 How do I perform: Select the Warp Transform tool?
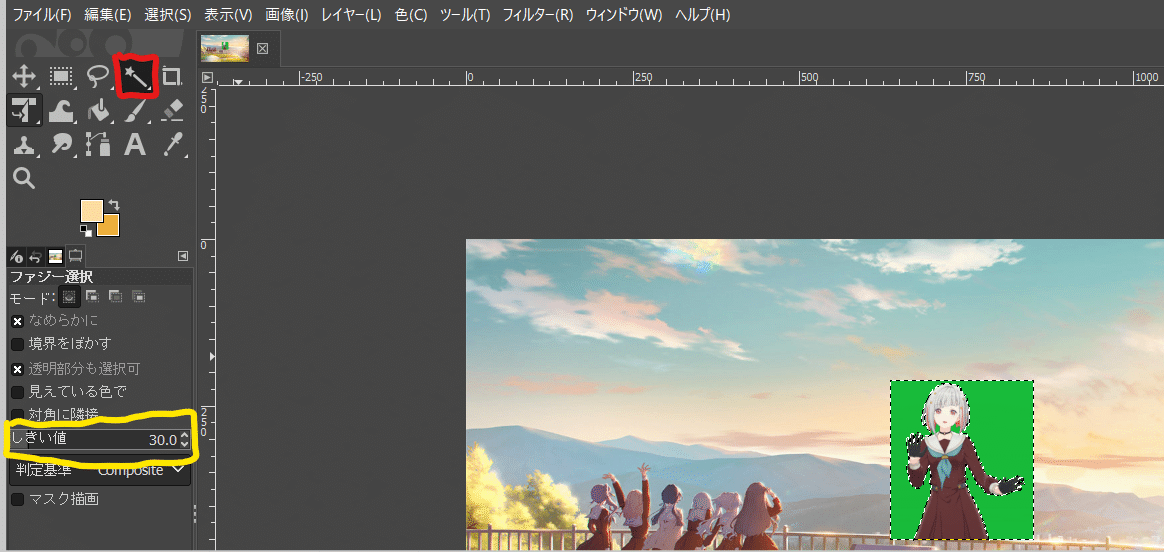coord(61,111)
